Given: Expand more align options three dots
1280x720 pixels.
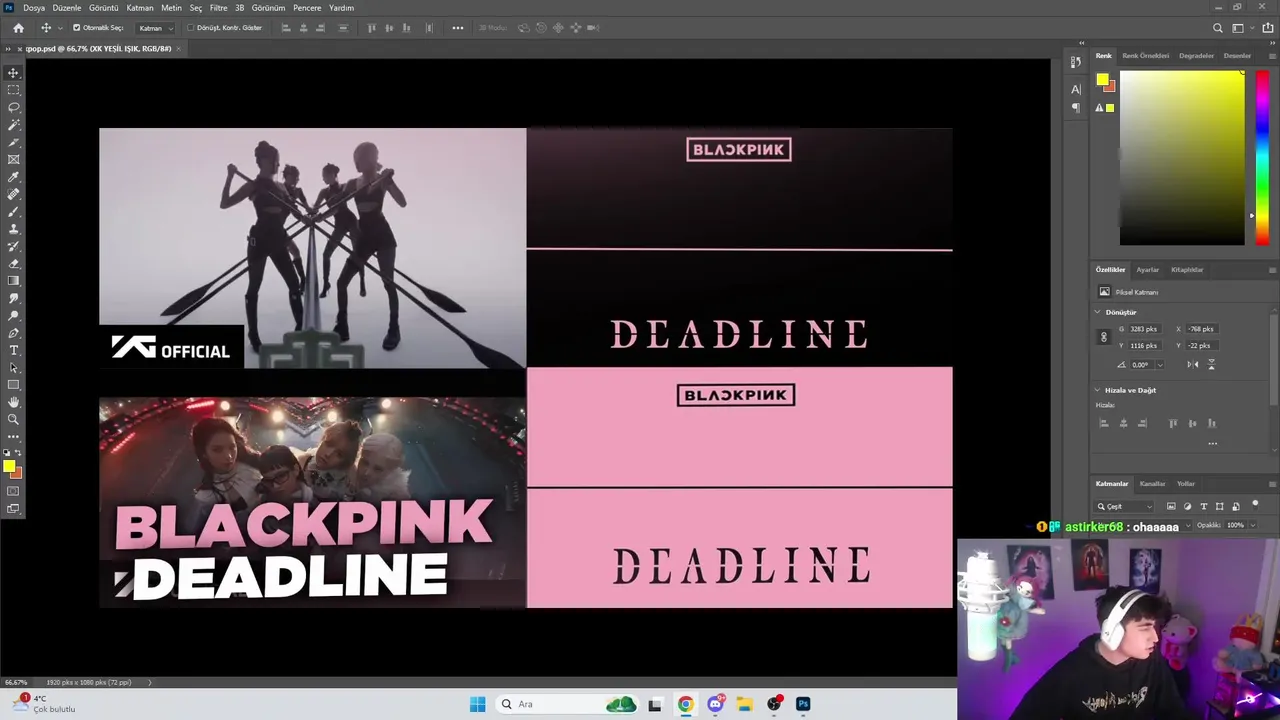Looking at the screenshot, I should click(1212, 443).
